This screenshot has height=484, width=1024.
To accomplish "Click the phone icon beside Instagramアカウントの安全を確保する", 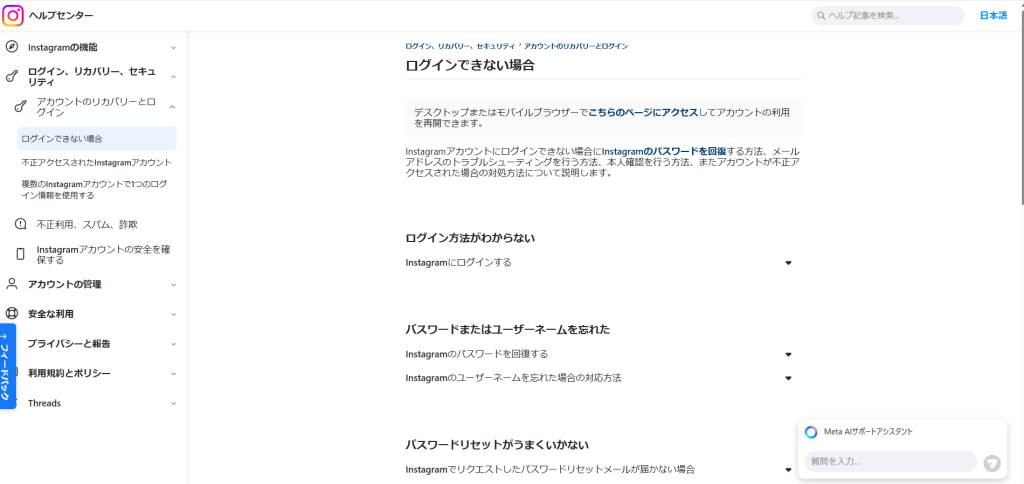I will 21,254.
